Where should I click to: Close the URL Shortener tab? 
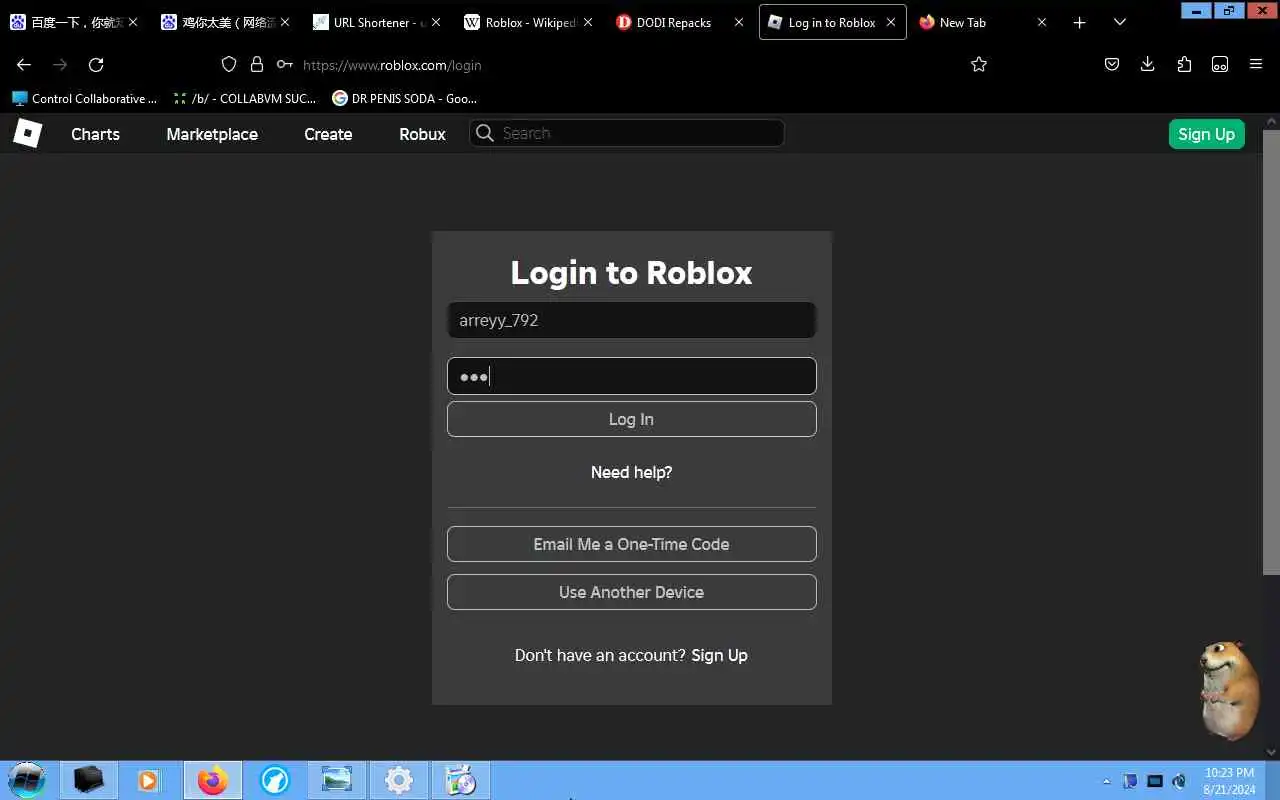(436, 22)
